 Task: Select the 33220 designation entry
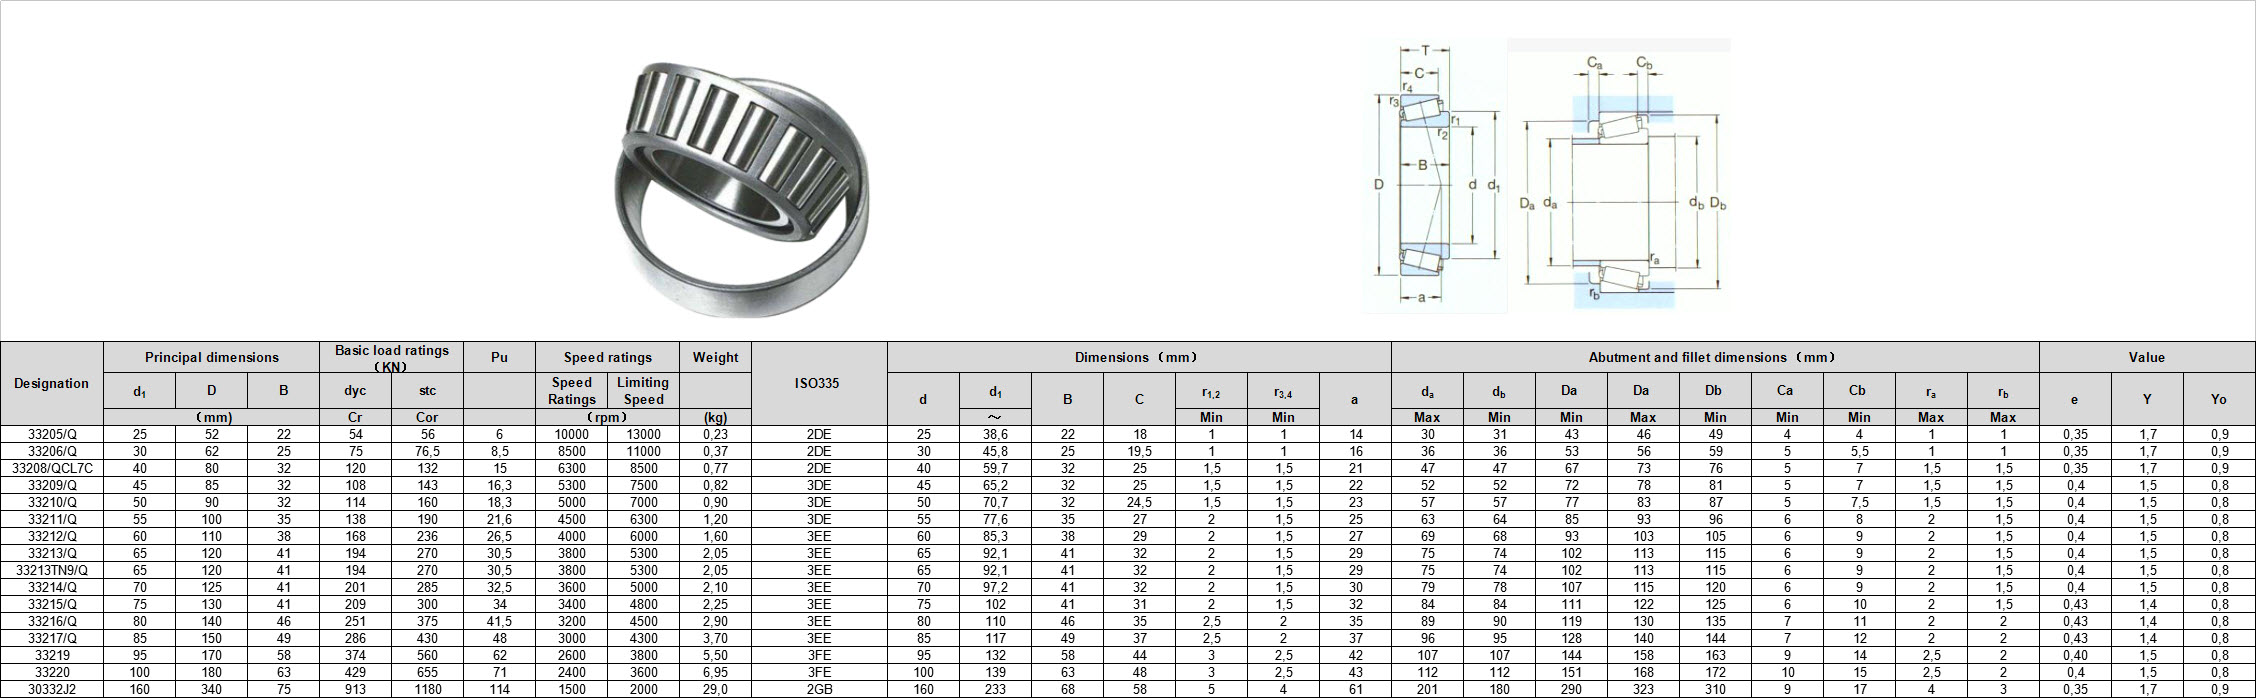[x=52, y=673]
